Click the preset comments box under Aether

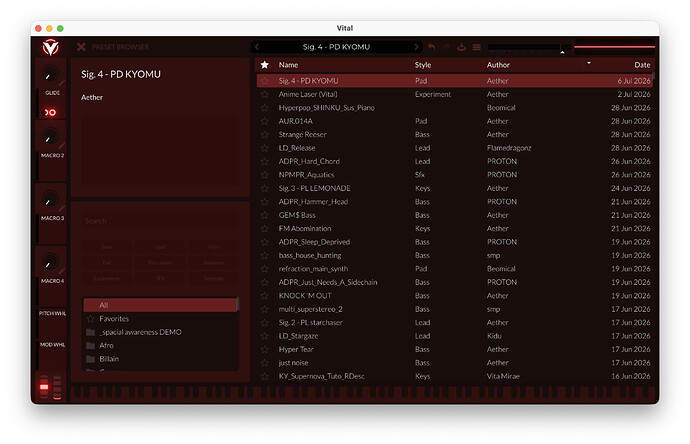tap(160, 150)
